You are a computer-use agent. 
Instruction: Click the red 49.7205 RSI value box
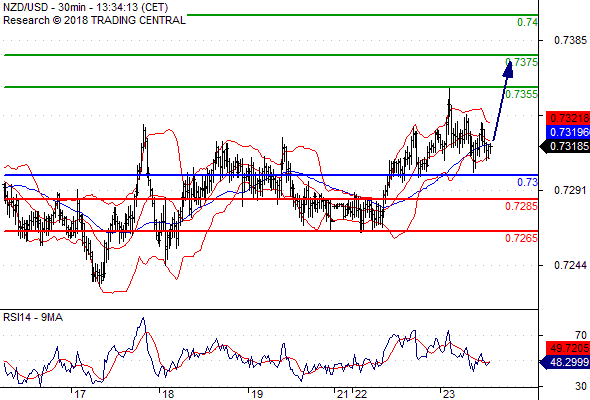point(568,348)
